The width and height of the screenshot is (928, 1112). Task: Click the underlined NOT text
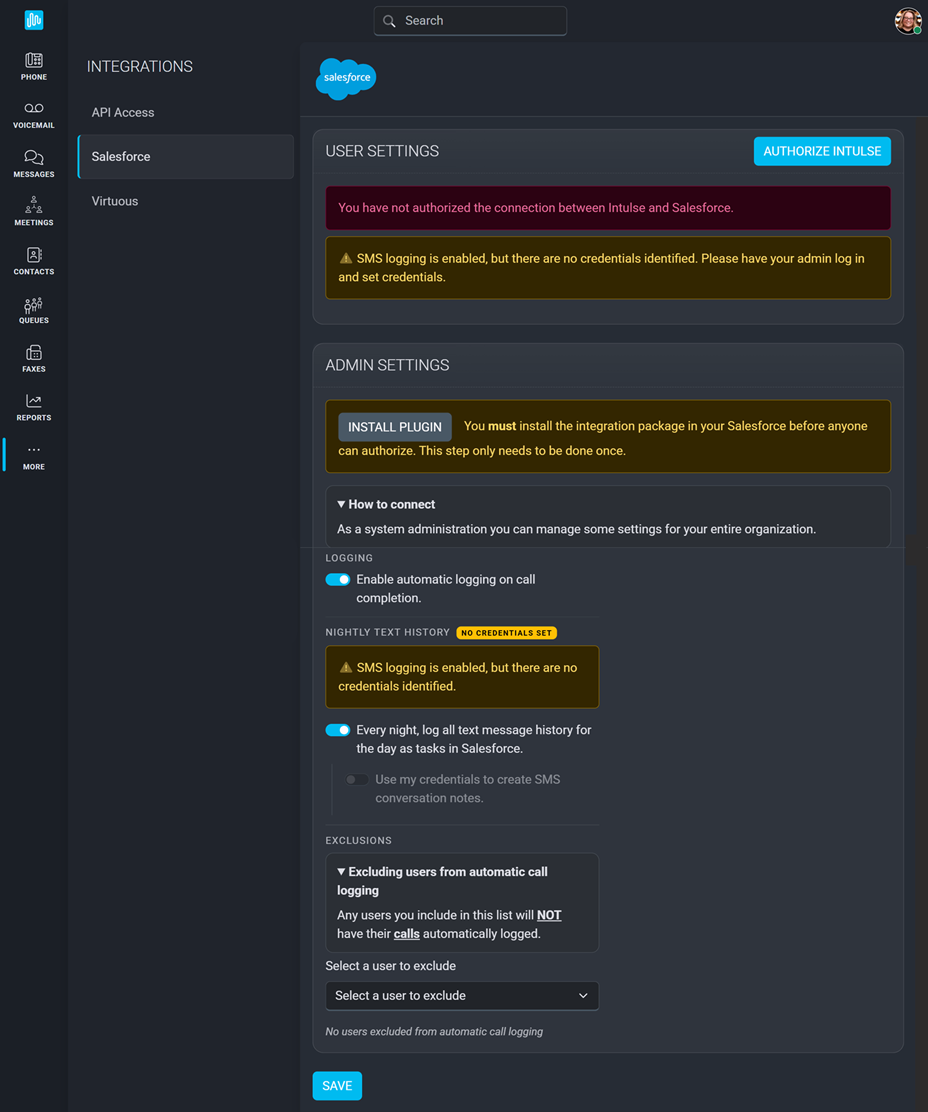click(549, 915)
